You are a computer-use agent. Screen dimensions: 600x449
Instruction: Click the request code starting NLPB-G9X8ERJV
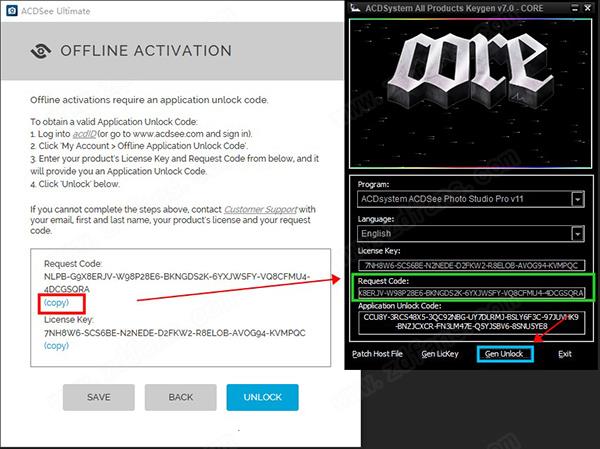click(x=177, y=282)
